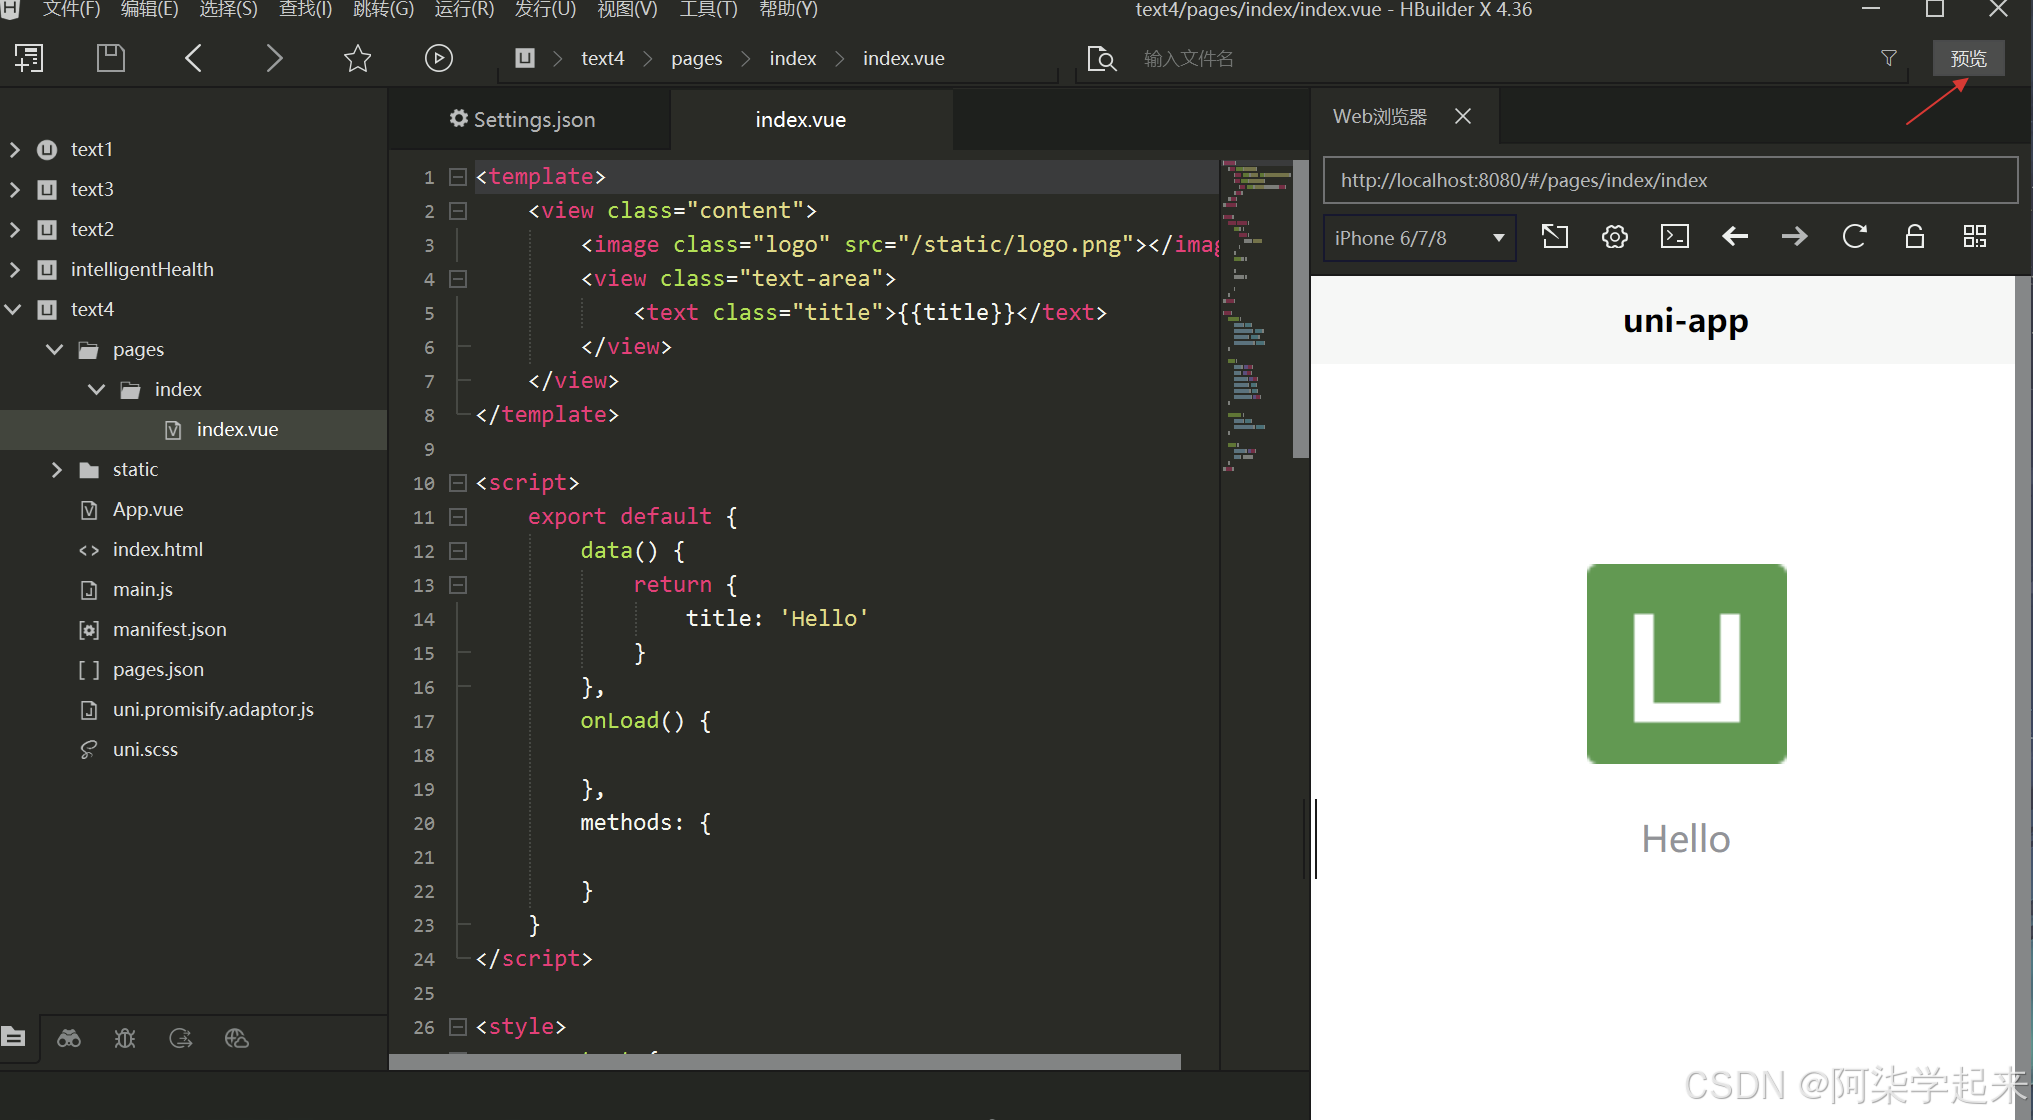The image size is (2033, 1120).
Task: Open the 工具(T) menu
Action: (x=708, y=10)
